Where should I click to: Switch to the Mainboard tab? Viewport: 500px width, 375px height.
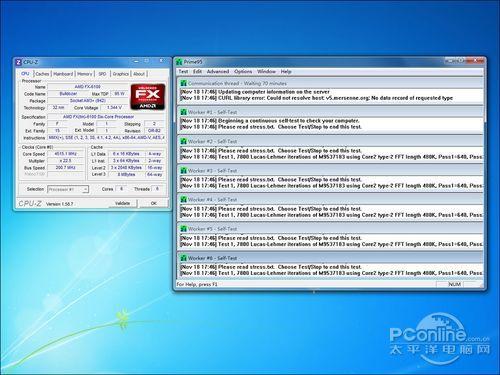[63, 74]
